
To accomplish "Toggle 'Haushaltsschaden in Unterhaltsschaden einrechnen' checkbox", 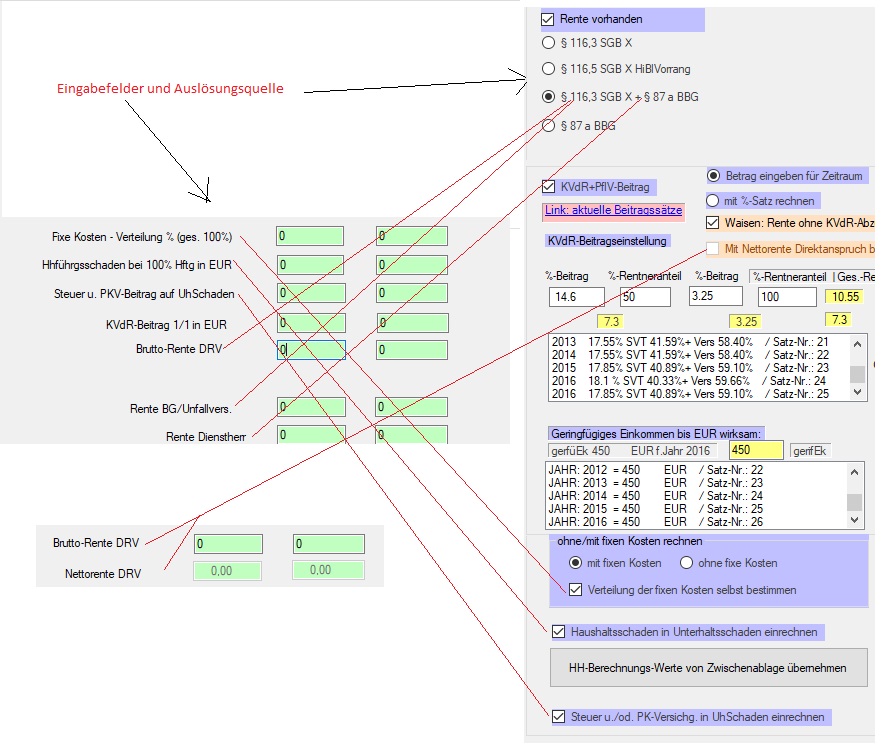I will pyautogui.click(x=558, y=631).
